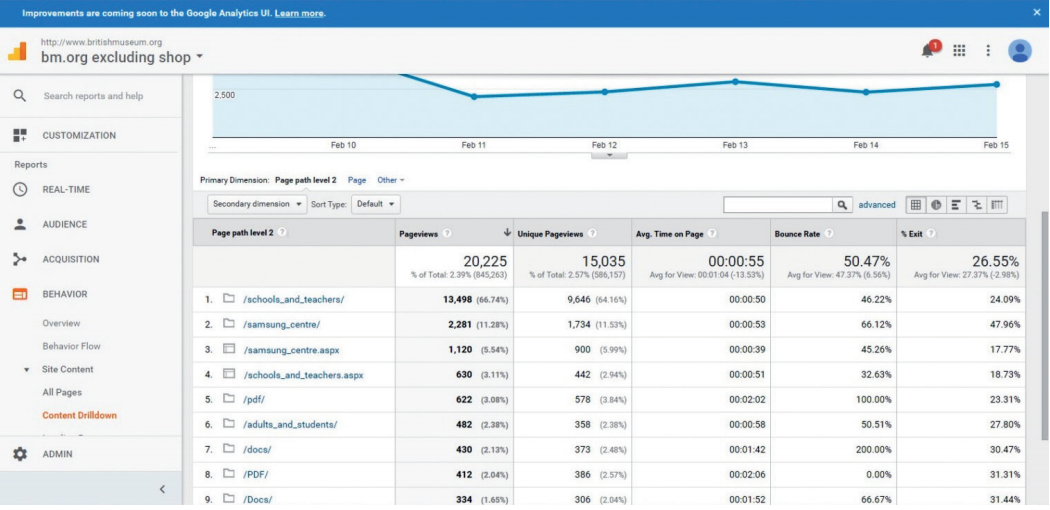Switch to the Pivot table view
This screenshot has height=510, width=1050.
(x=996, y=205)
